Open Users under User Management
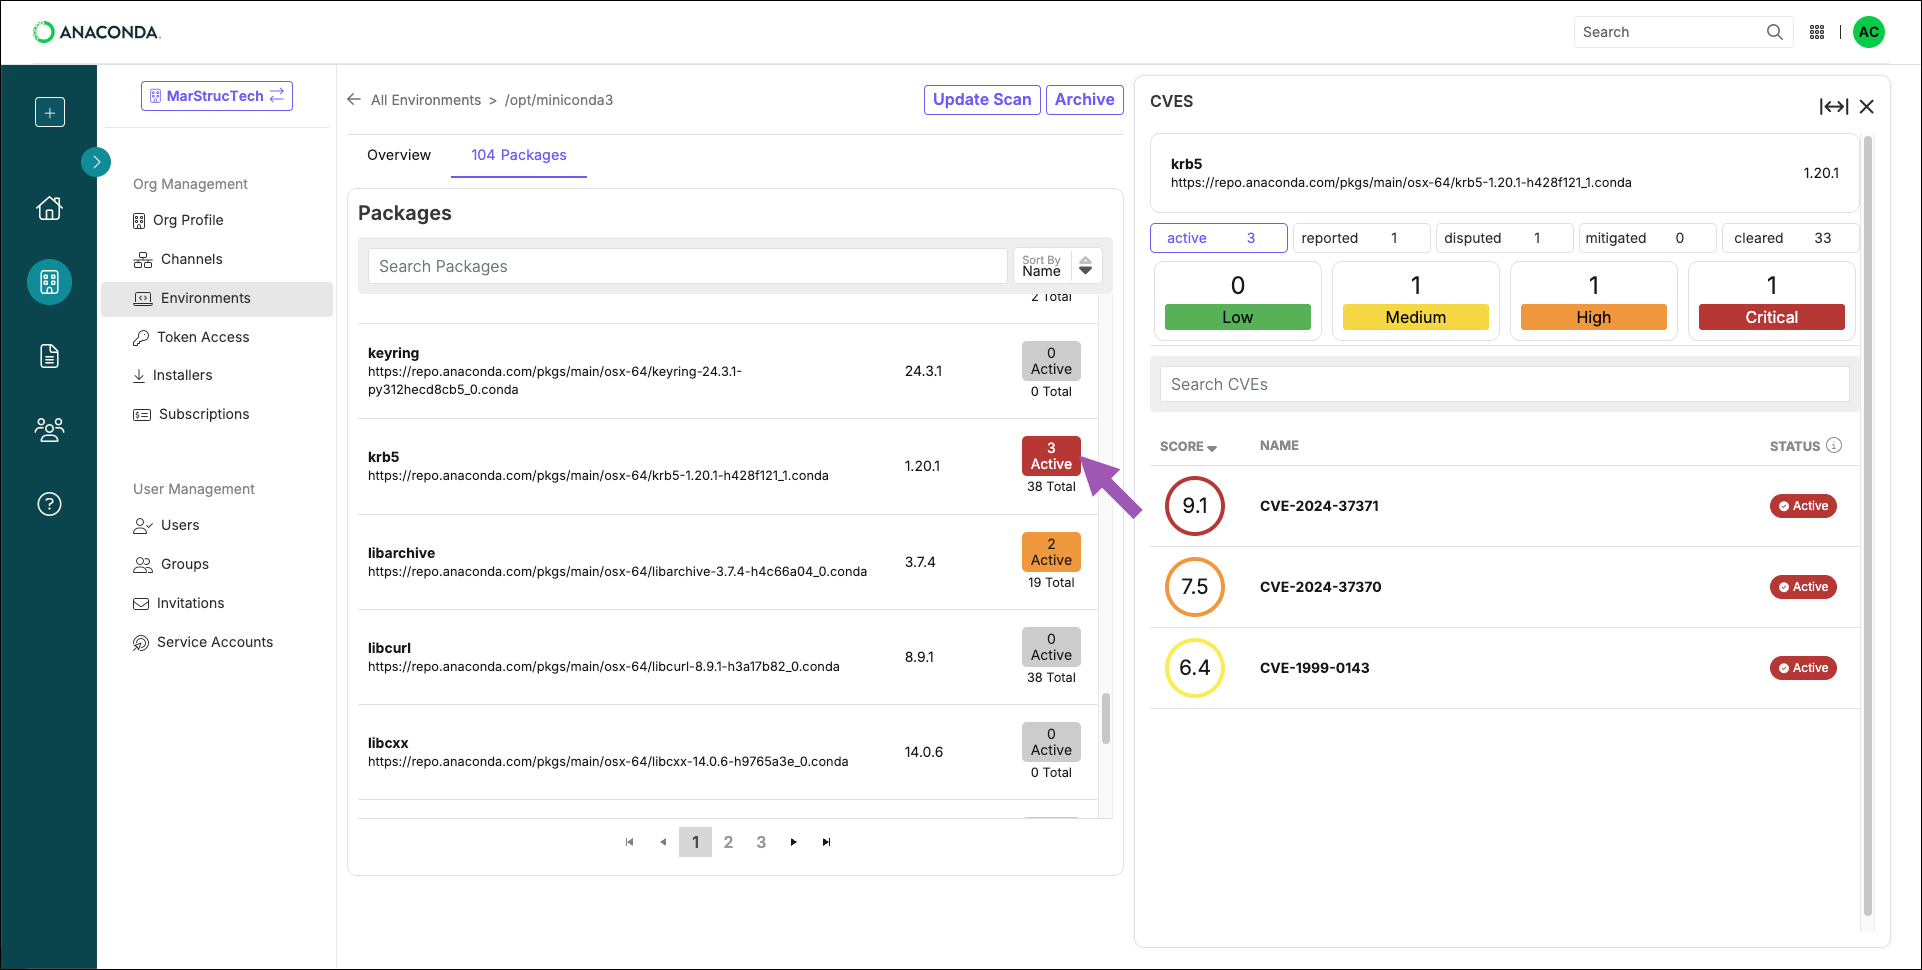Screen dimensions: 1922x970 pyautogui.click(x=166, y=525)
